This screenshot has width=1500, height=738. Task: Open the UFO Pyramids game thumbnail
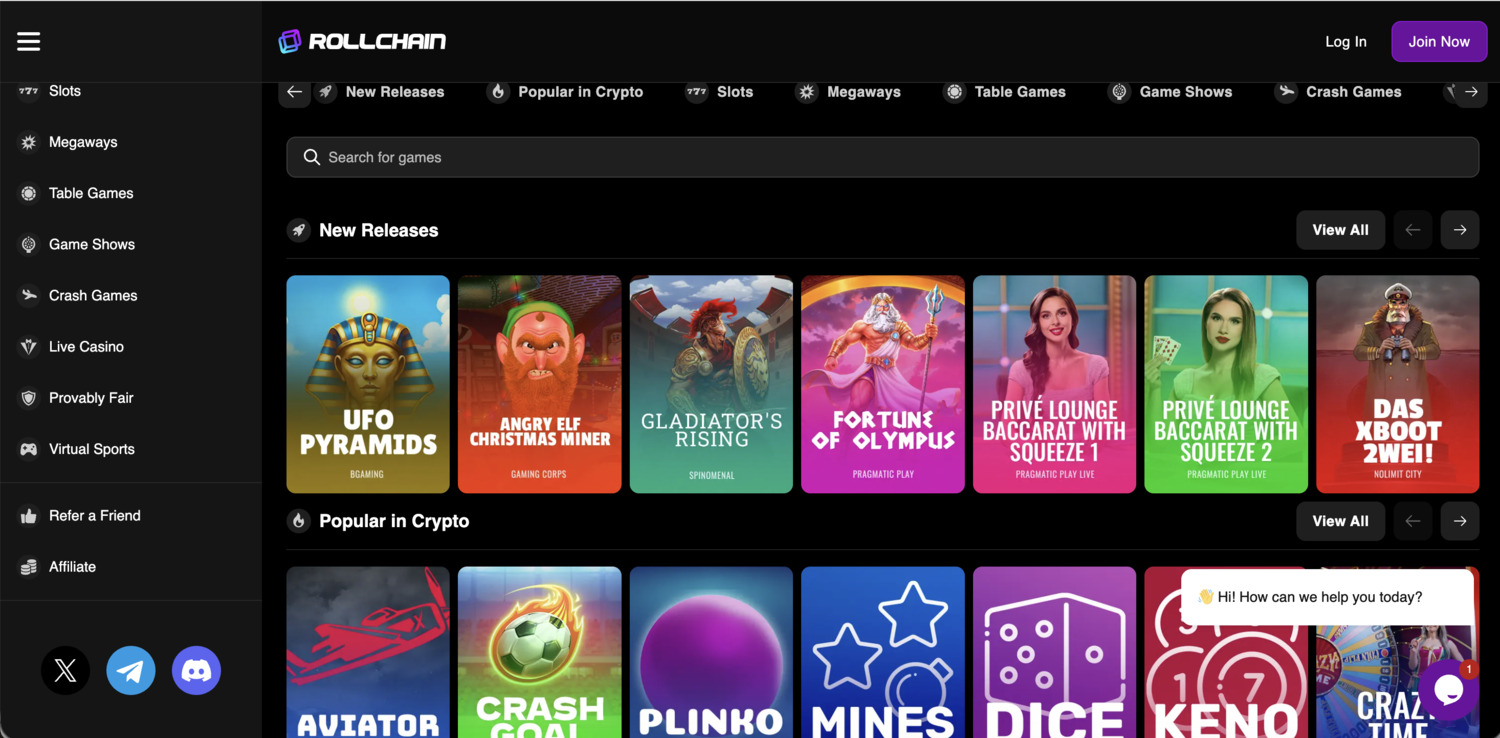pos(367,384)
